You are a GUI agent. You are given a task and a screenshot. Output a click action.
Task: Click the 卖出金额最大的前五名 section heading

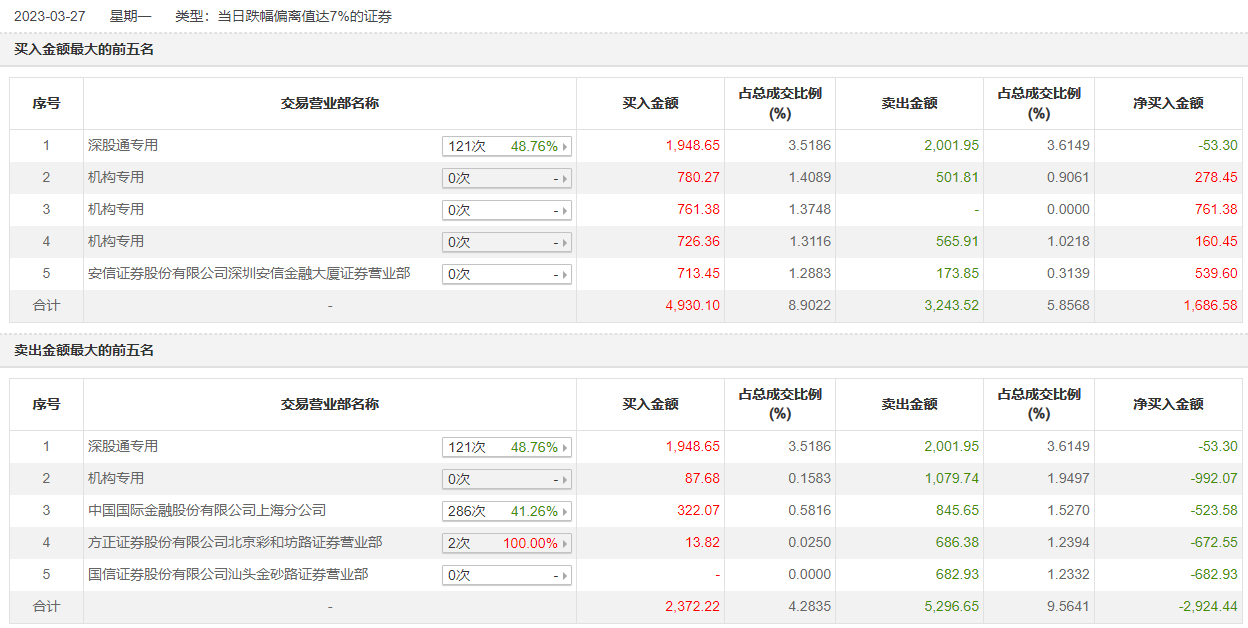click(x=84, y=350)
